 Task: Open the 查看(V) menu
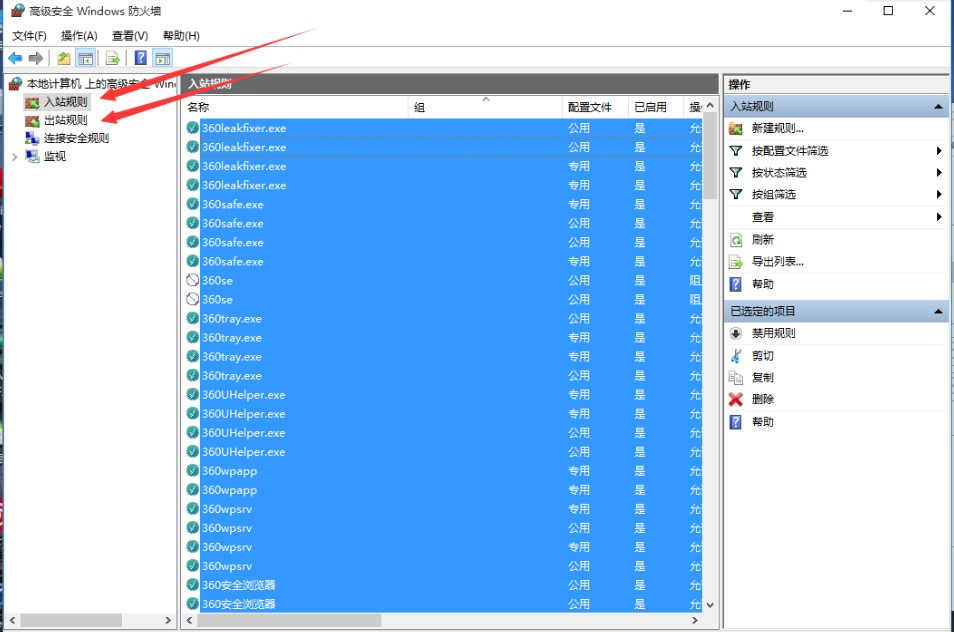pos(130,36)
